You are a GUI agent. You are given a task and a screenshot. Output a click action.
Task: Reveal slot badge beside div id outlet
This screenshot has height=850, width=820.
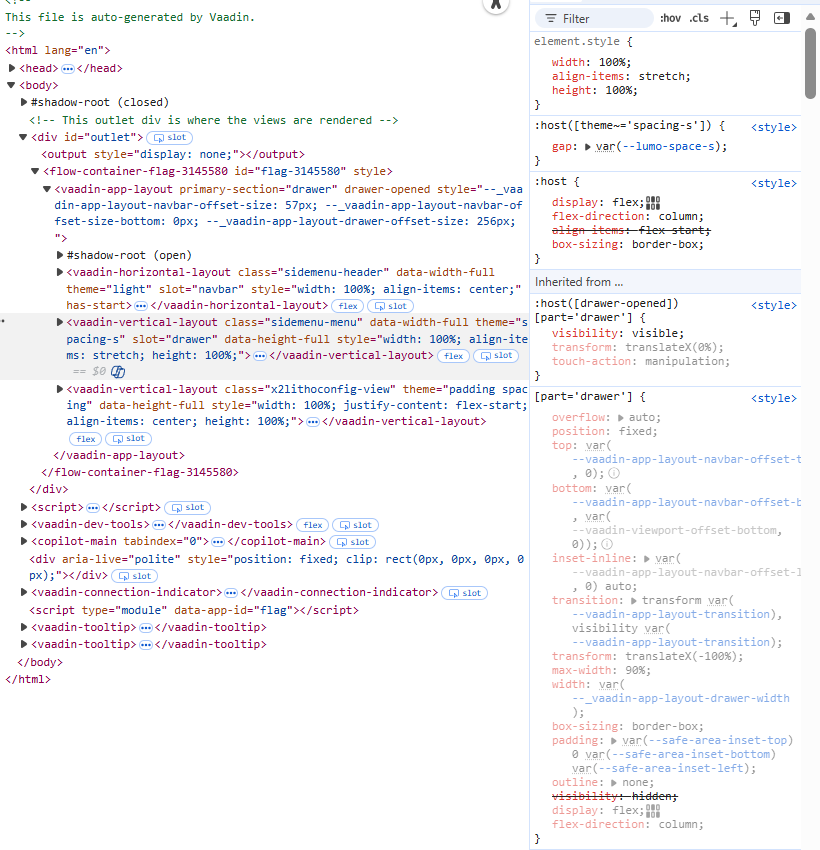[x=169, y=137]
